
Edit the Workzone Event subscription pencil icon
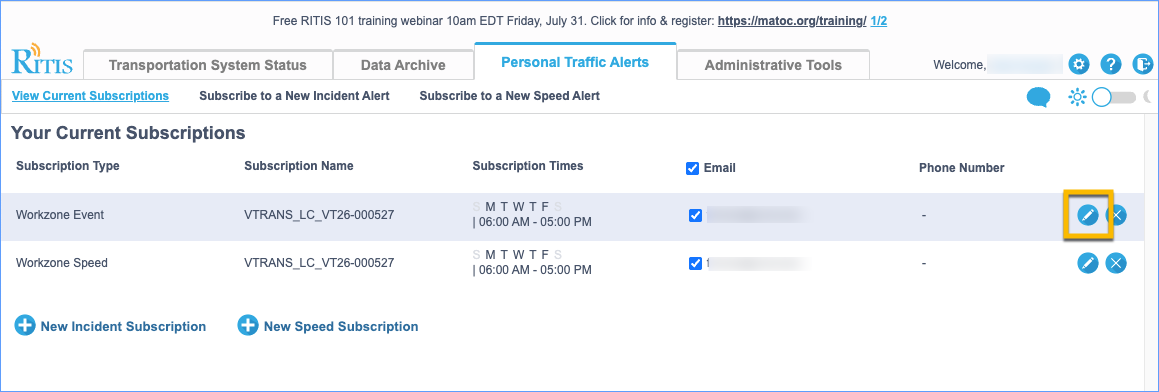pos(1087,215)
